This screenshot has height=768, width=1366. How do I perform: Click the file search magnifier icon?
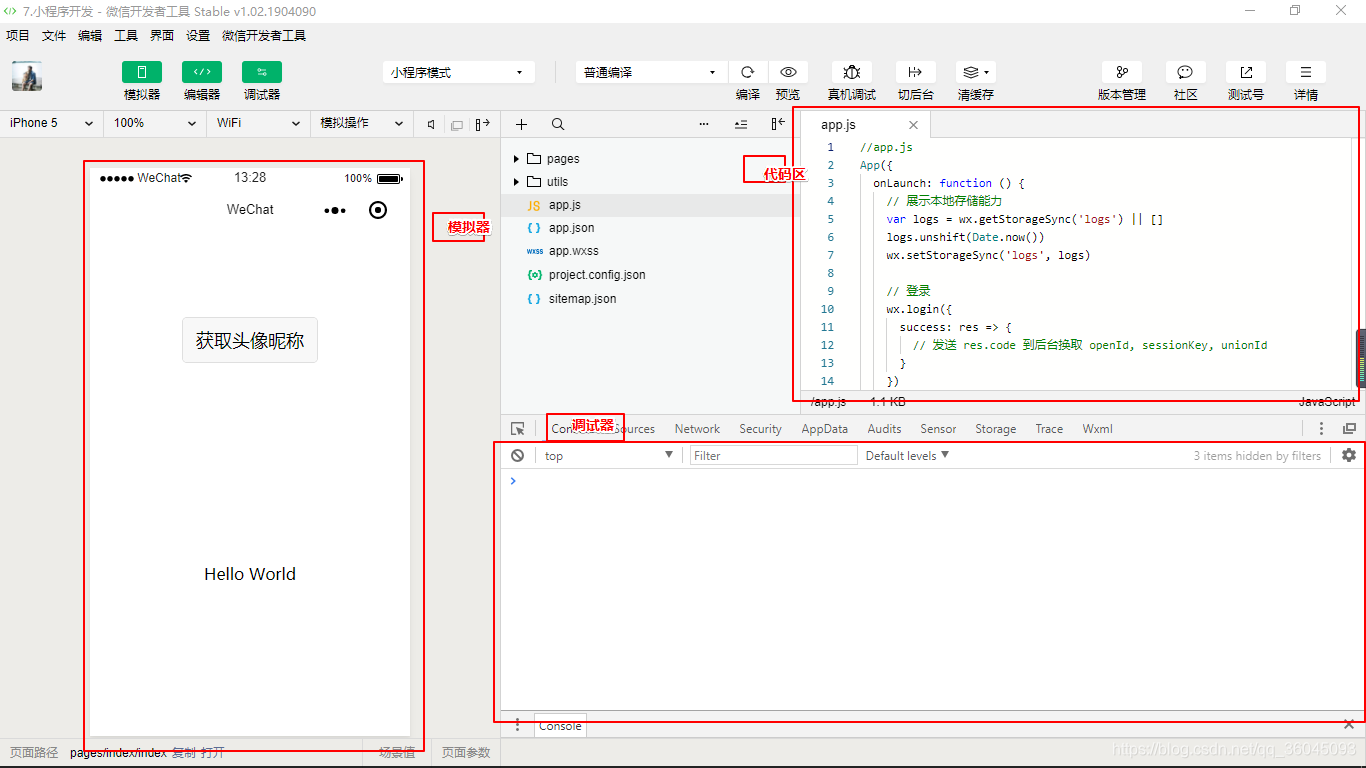[558, 124]
